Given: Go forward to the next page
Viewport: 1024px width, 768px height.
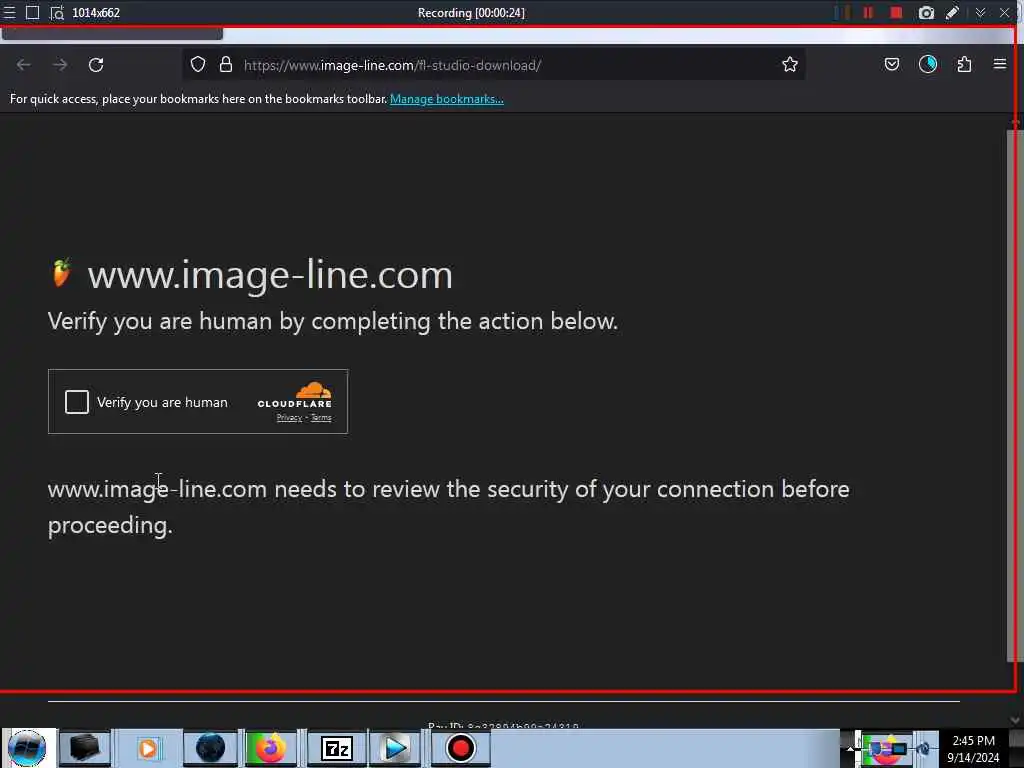Looking at the screenshot, I should pyautogui.click(x=60, y=65).
